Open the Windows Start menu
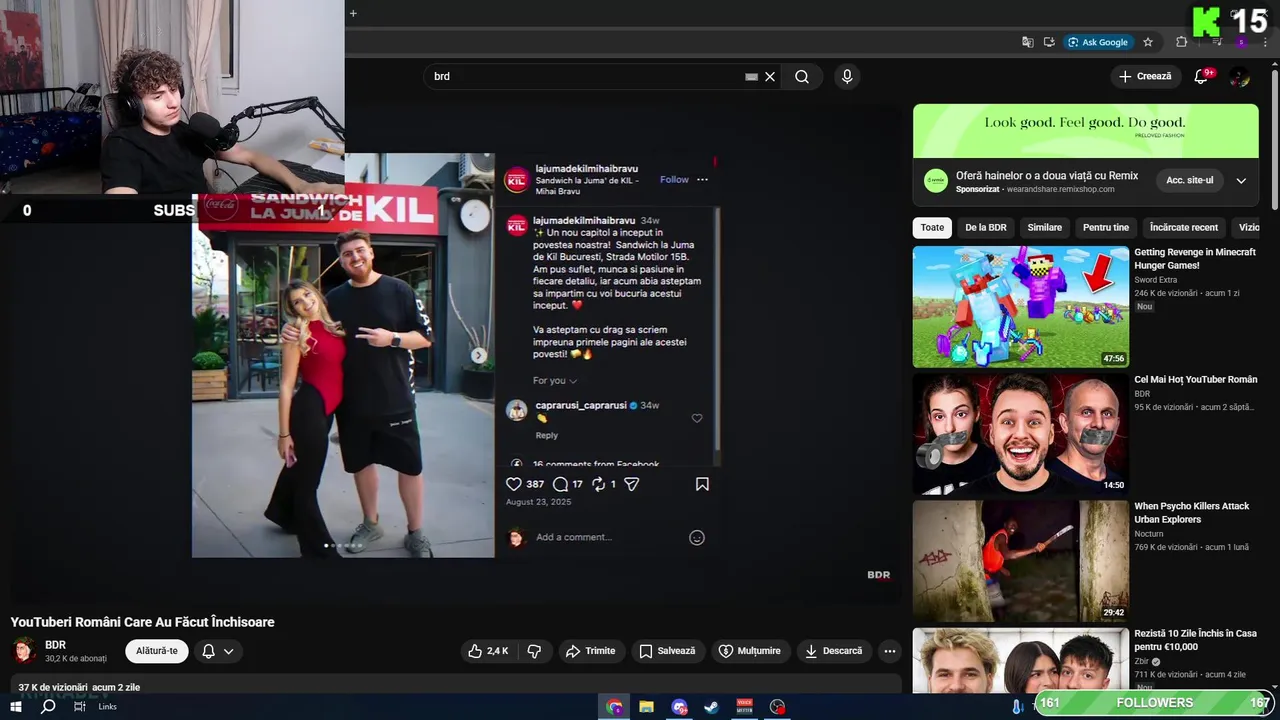The width and height of the screenshot is (1280, 720). click(16, 707)
